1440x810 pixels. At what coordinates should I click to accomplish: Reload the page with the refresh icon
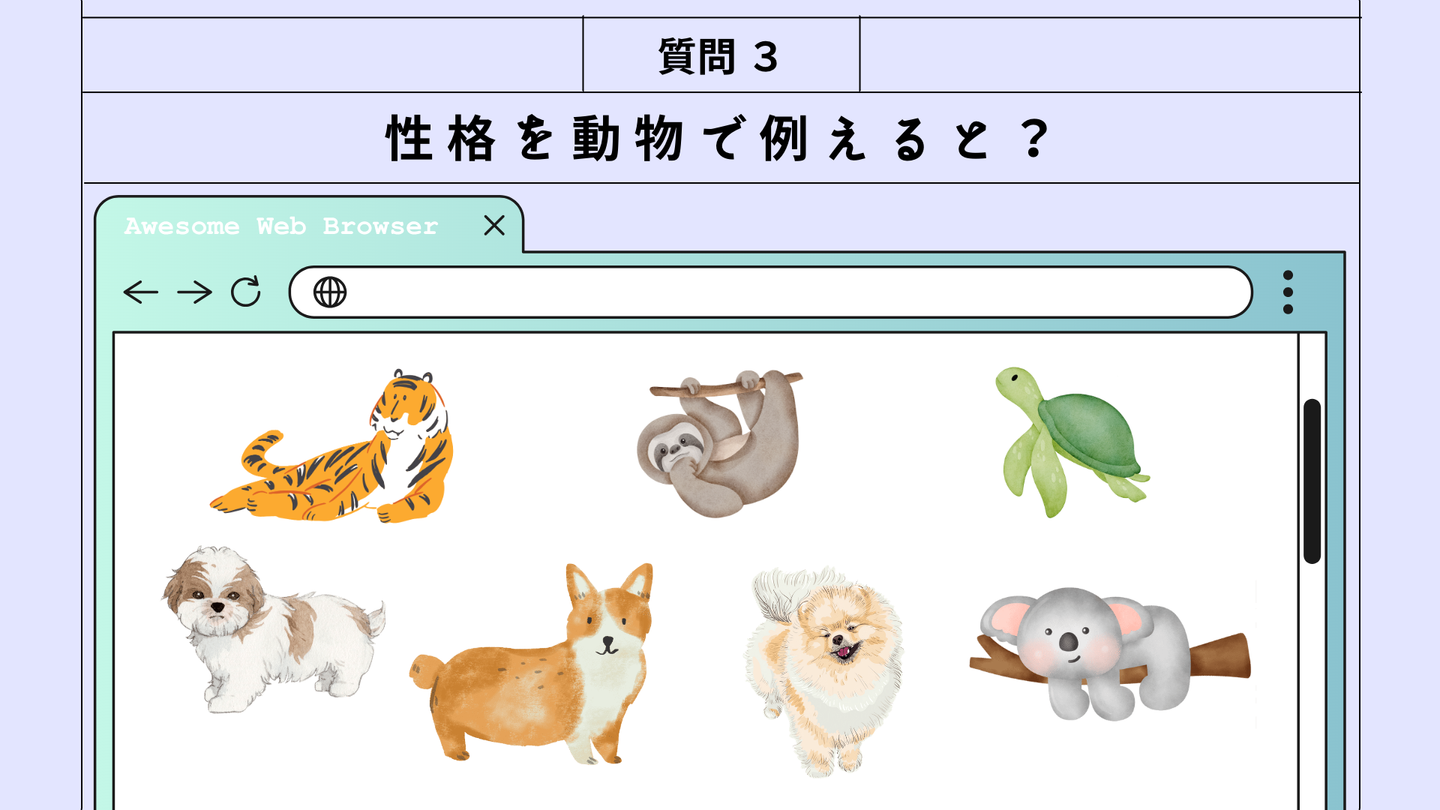point(246,292)
